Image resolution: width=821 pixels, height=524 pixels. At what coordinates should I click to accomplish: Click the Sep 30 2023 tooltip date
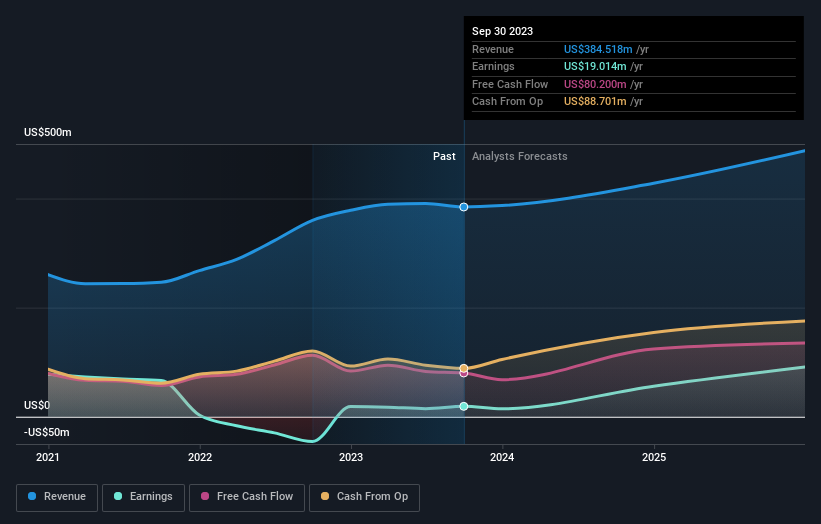(502, 31)
